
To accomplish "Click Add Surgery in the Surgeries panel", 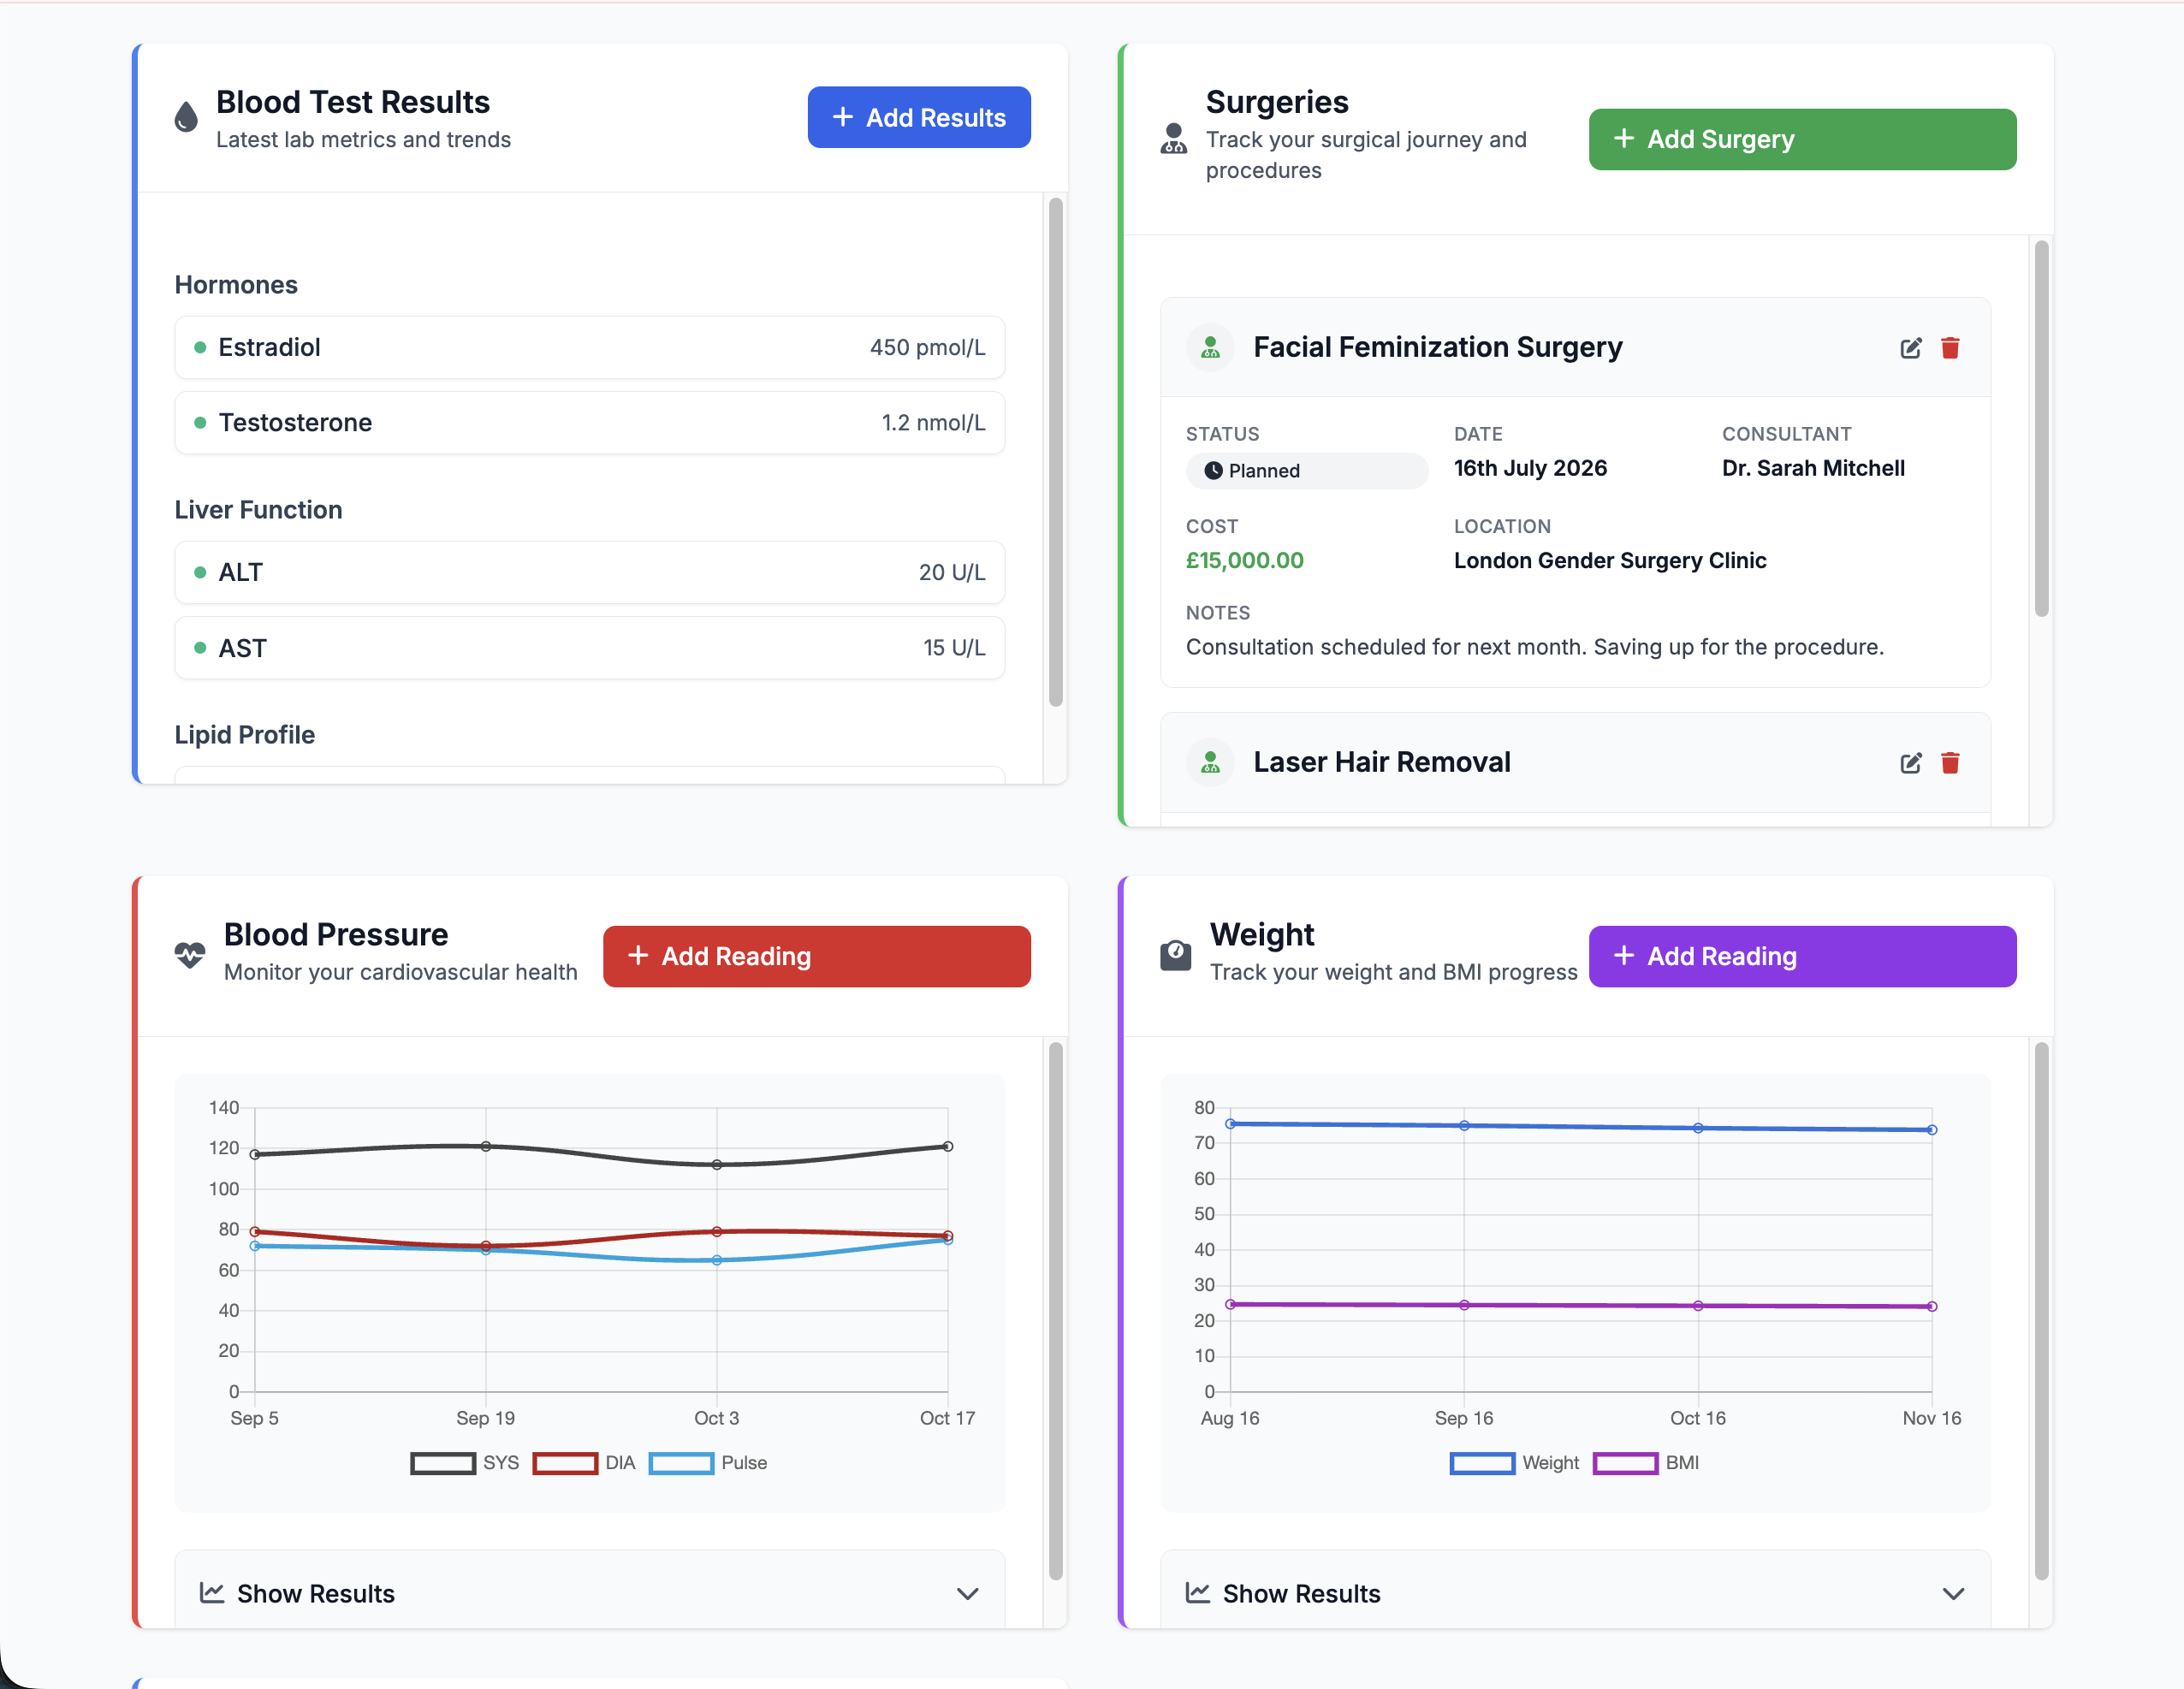I will (x=1802, y=139).
